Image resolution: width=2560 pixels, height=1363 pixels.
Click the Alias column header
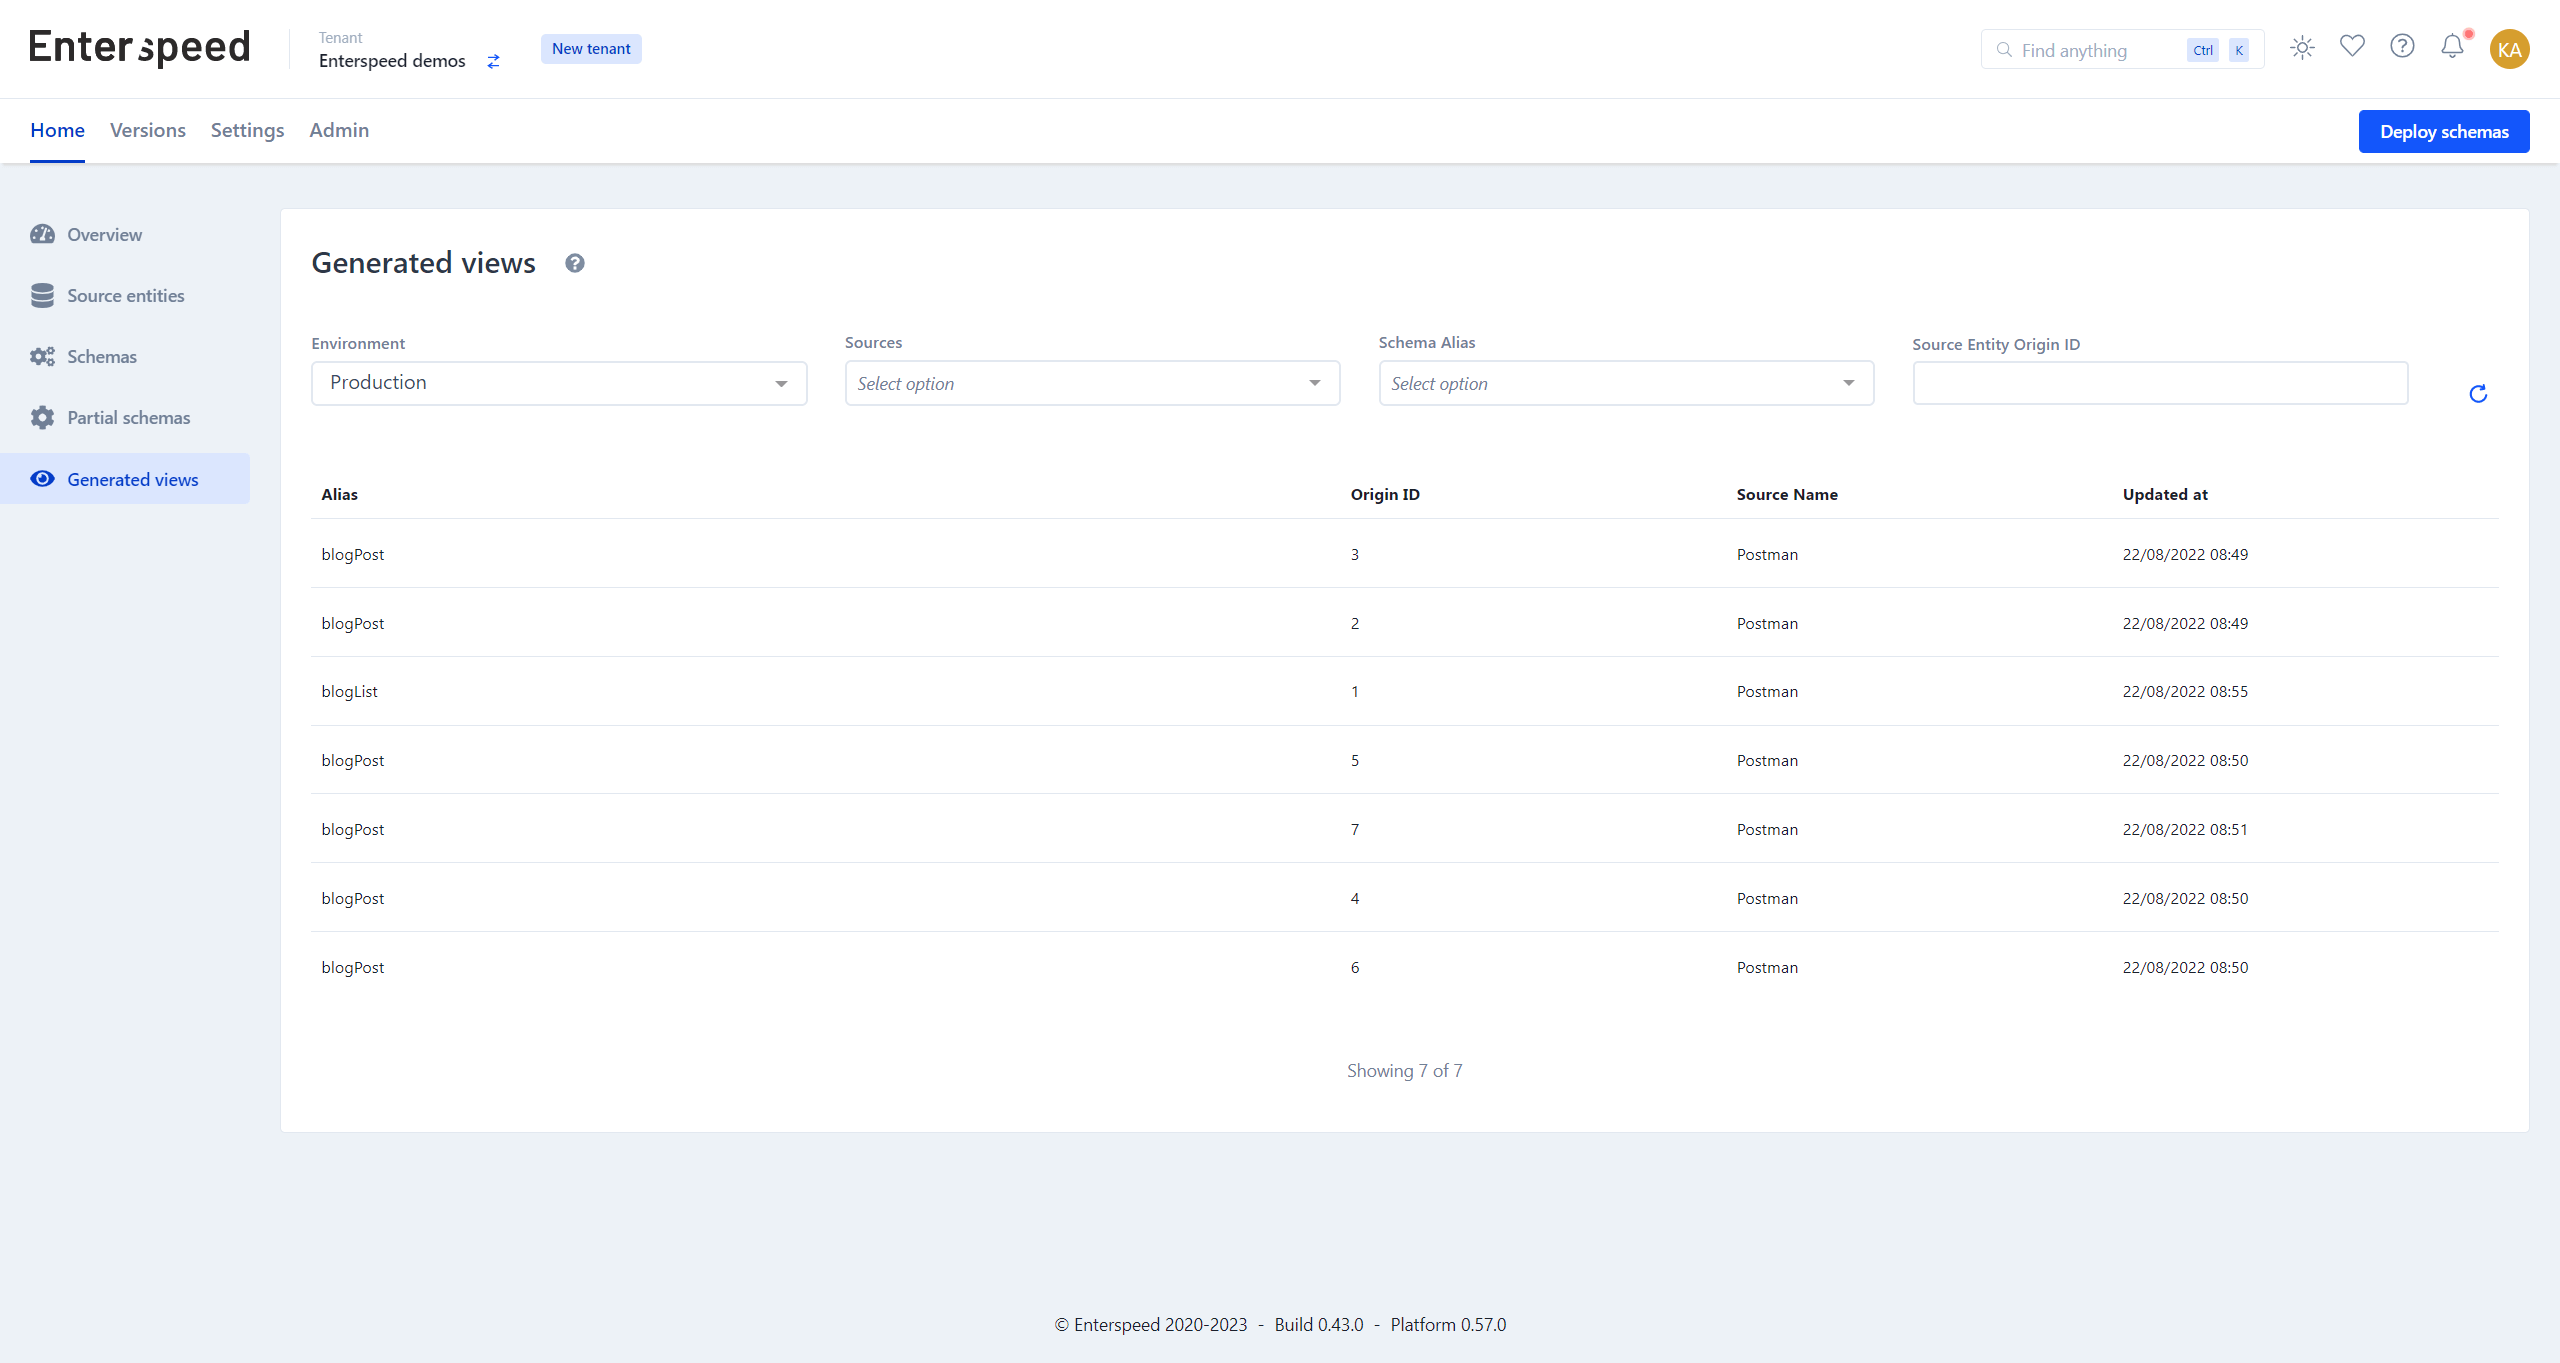[339, 494]
